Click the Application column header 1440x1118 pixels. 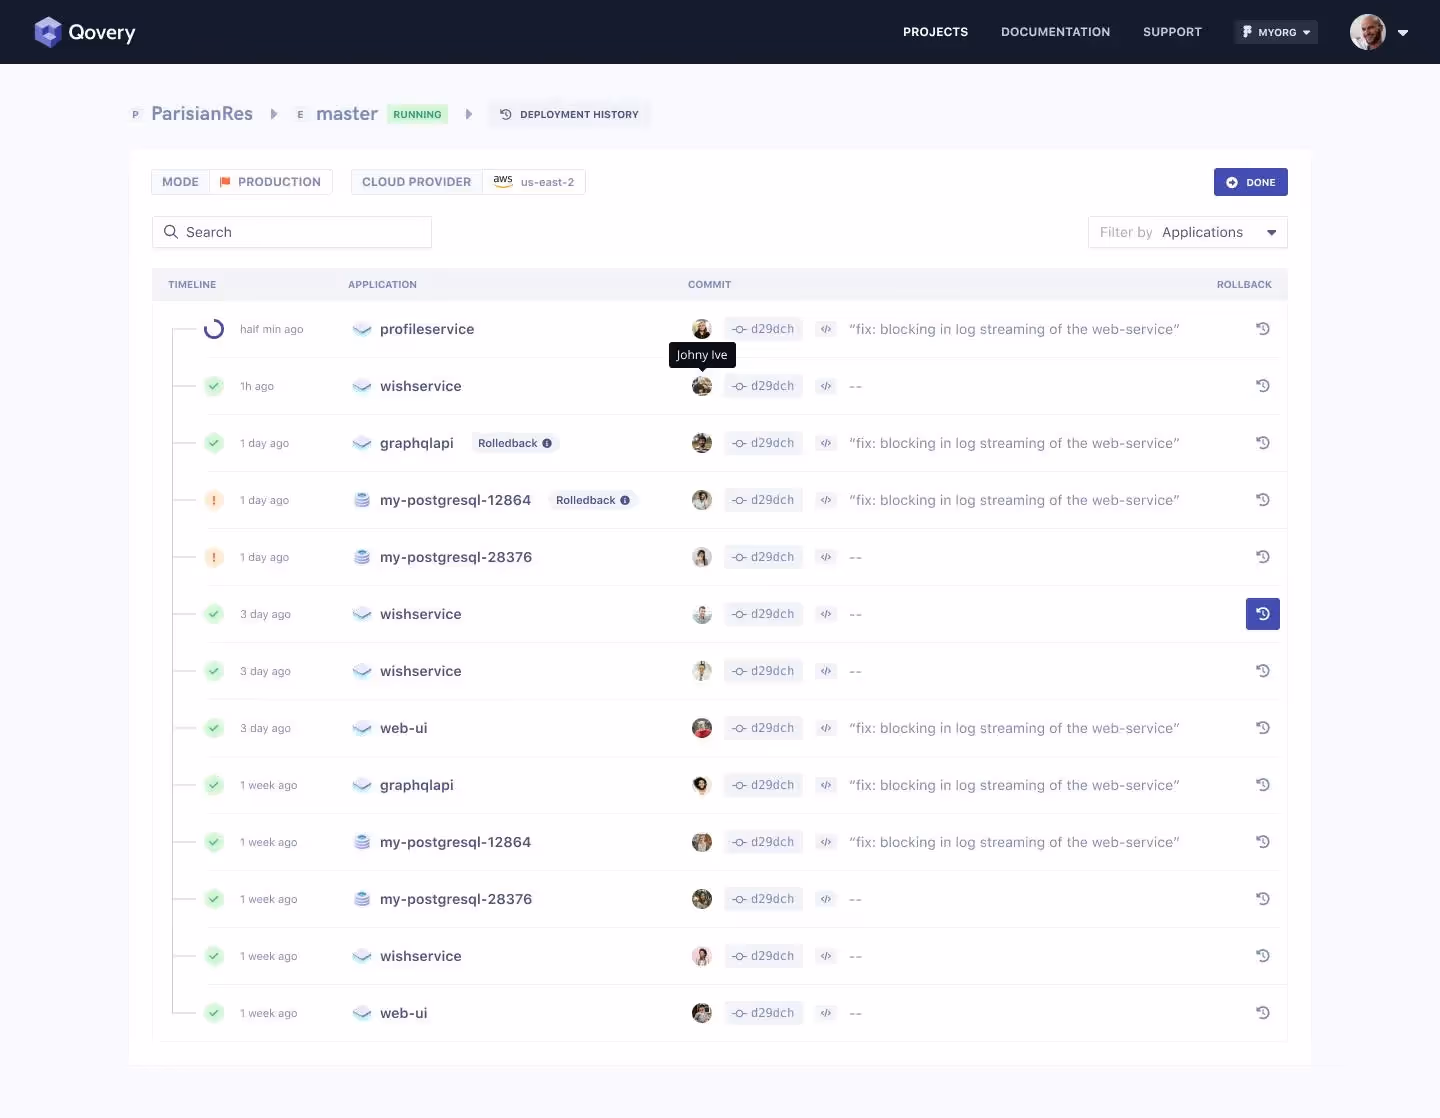[382, 285]
